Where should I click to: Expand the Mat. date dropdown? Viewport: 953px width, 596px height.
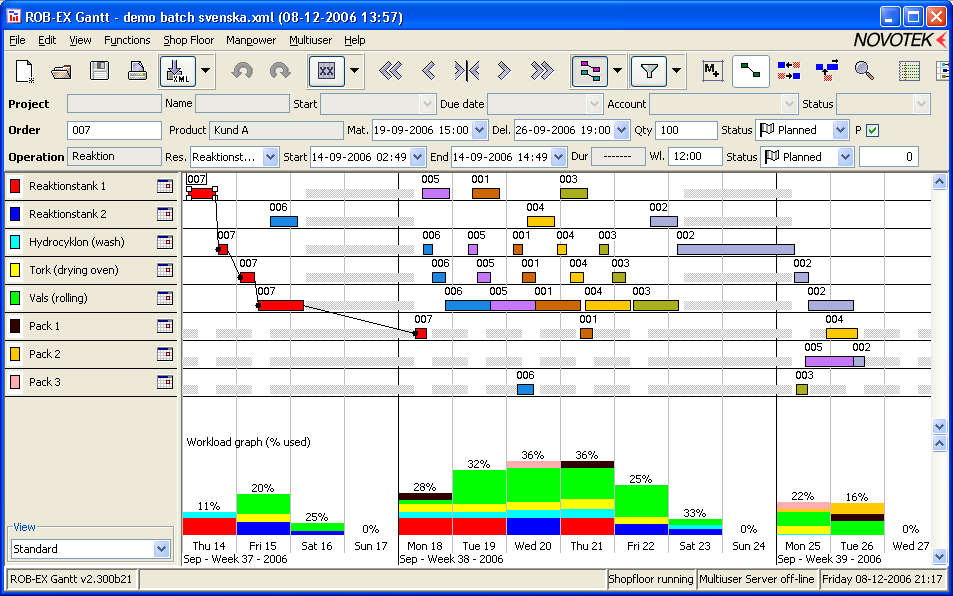coord(480,130)
